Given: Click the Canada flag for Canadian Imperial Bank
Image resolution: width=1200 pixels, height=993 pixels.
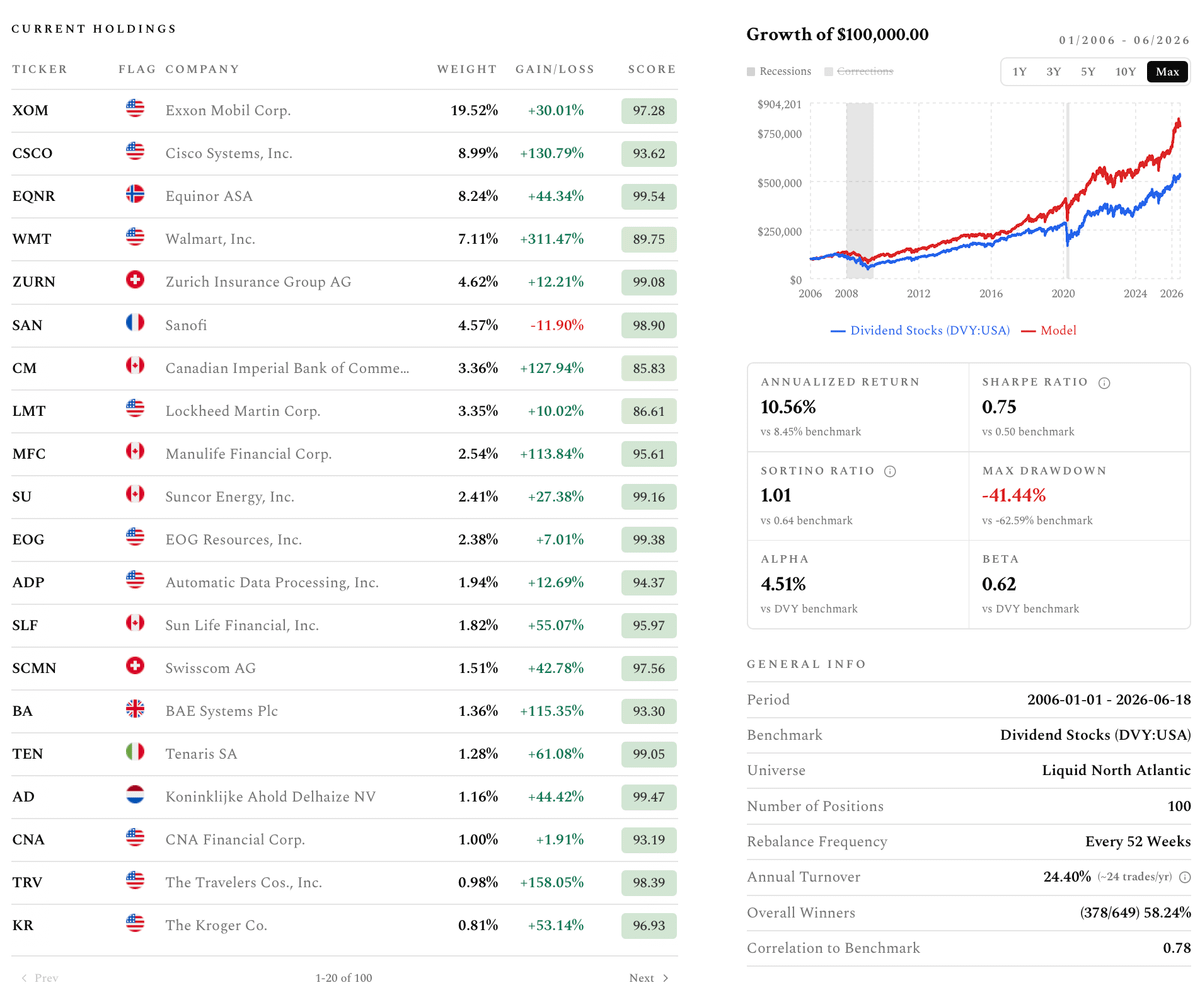Looking at the screenshot, I should point(135,367).
